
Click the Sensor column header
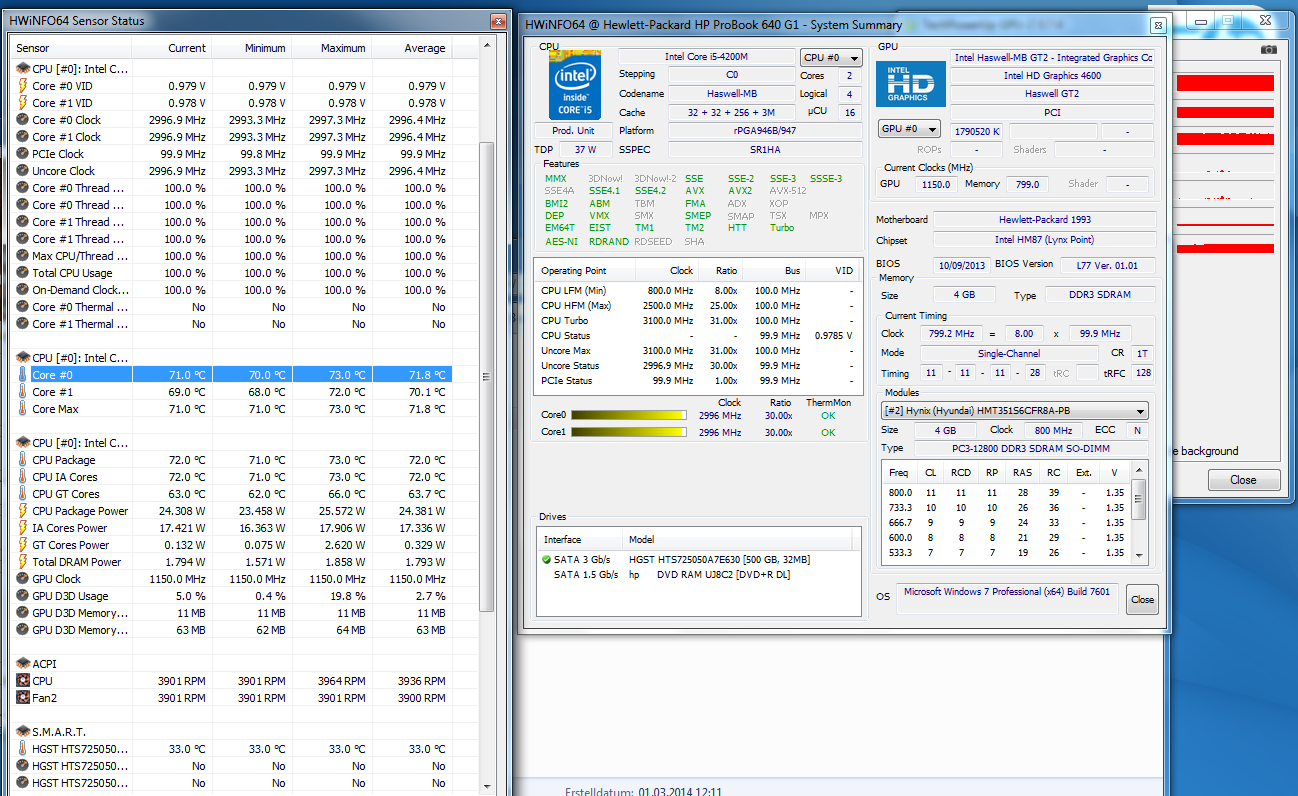(71, 48)
